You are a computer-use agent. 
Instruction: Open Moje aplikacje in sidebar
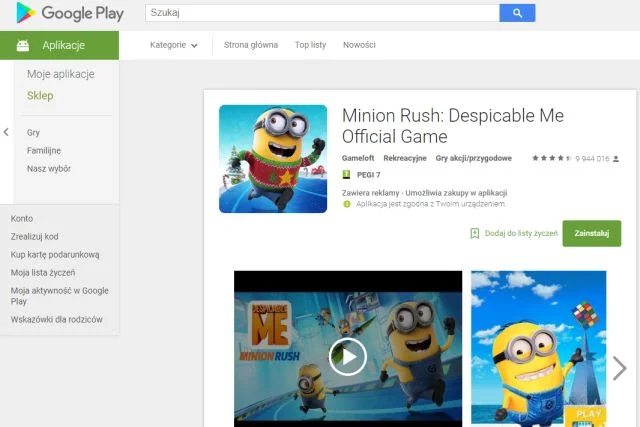pos(61,74)
